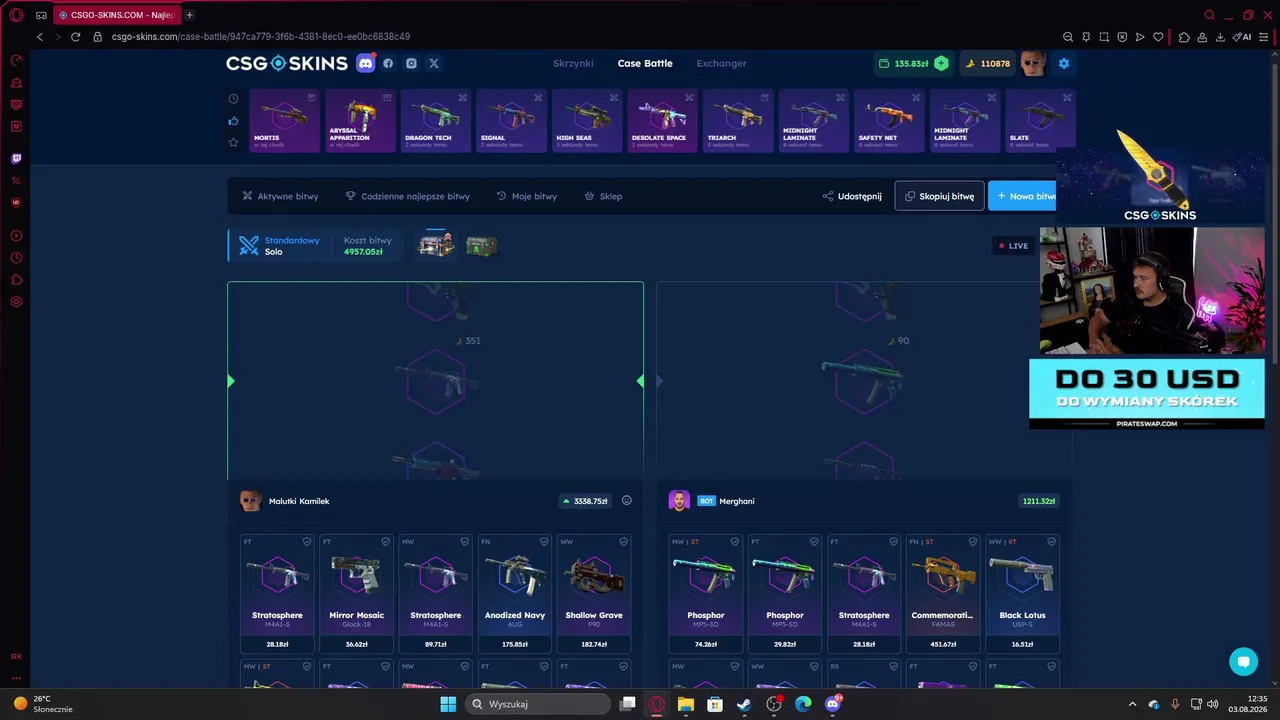
Task: Go back to the previous page
Action: tap(40, 37)
